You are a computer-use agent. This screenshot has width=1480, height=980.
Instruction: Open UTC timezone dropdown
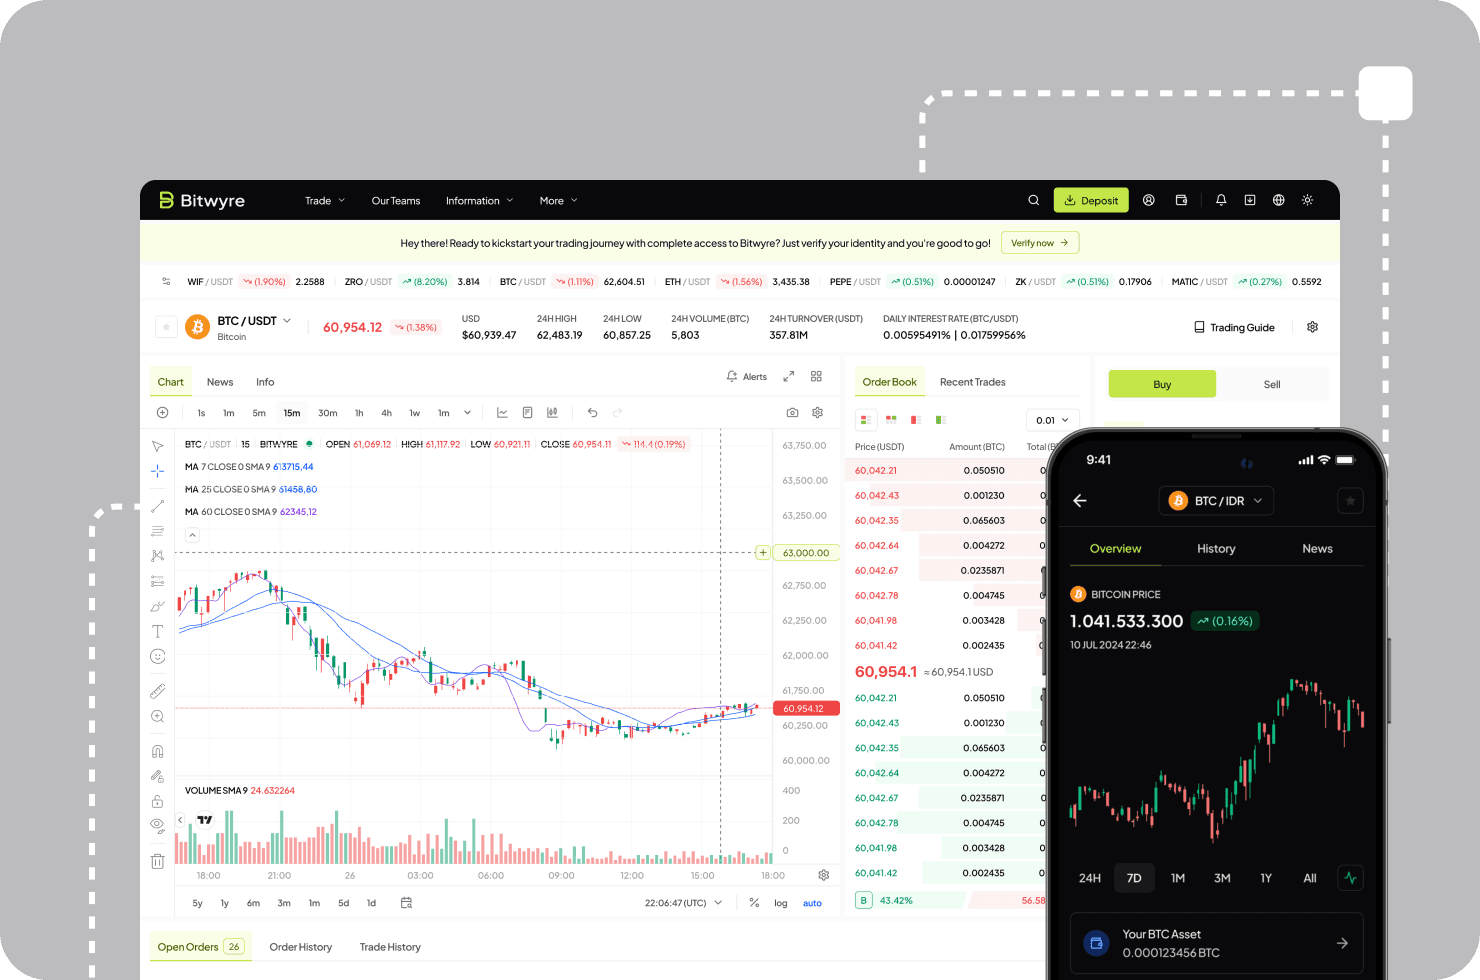683,903
